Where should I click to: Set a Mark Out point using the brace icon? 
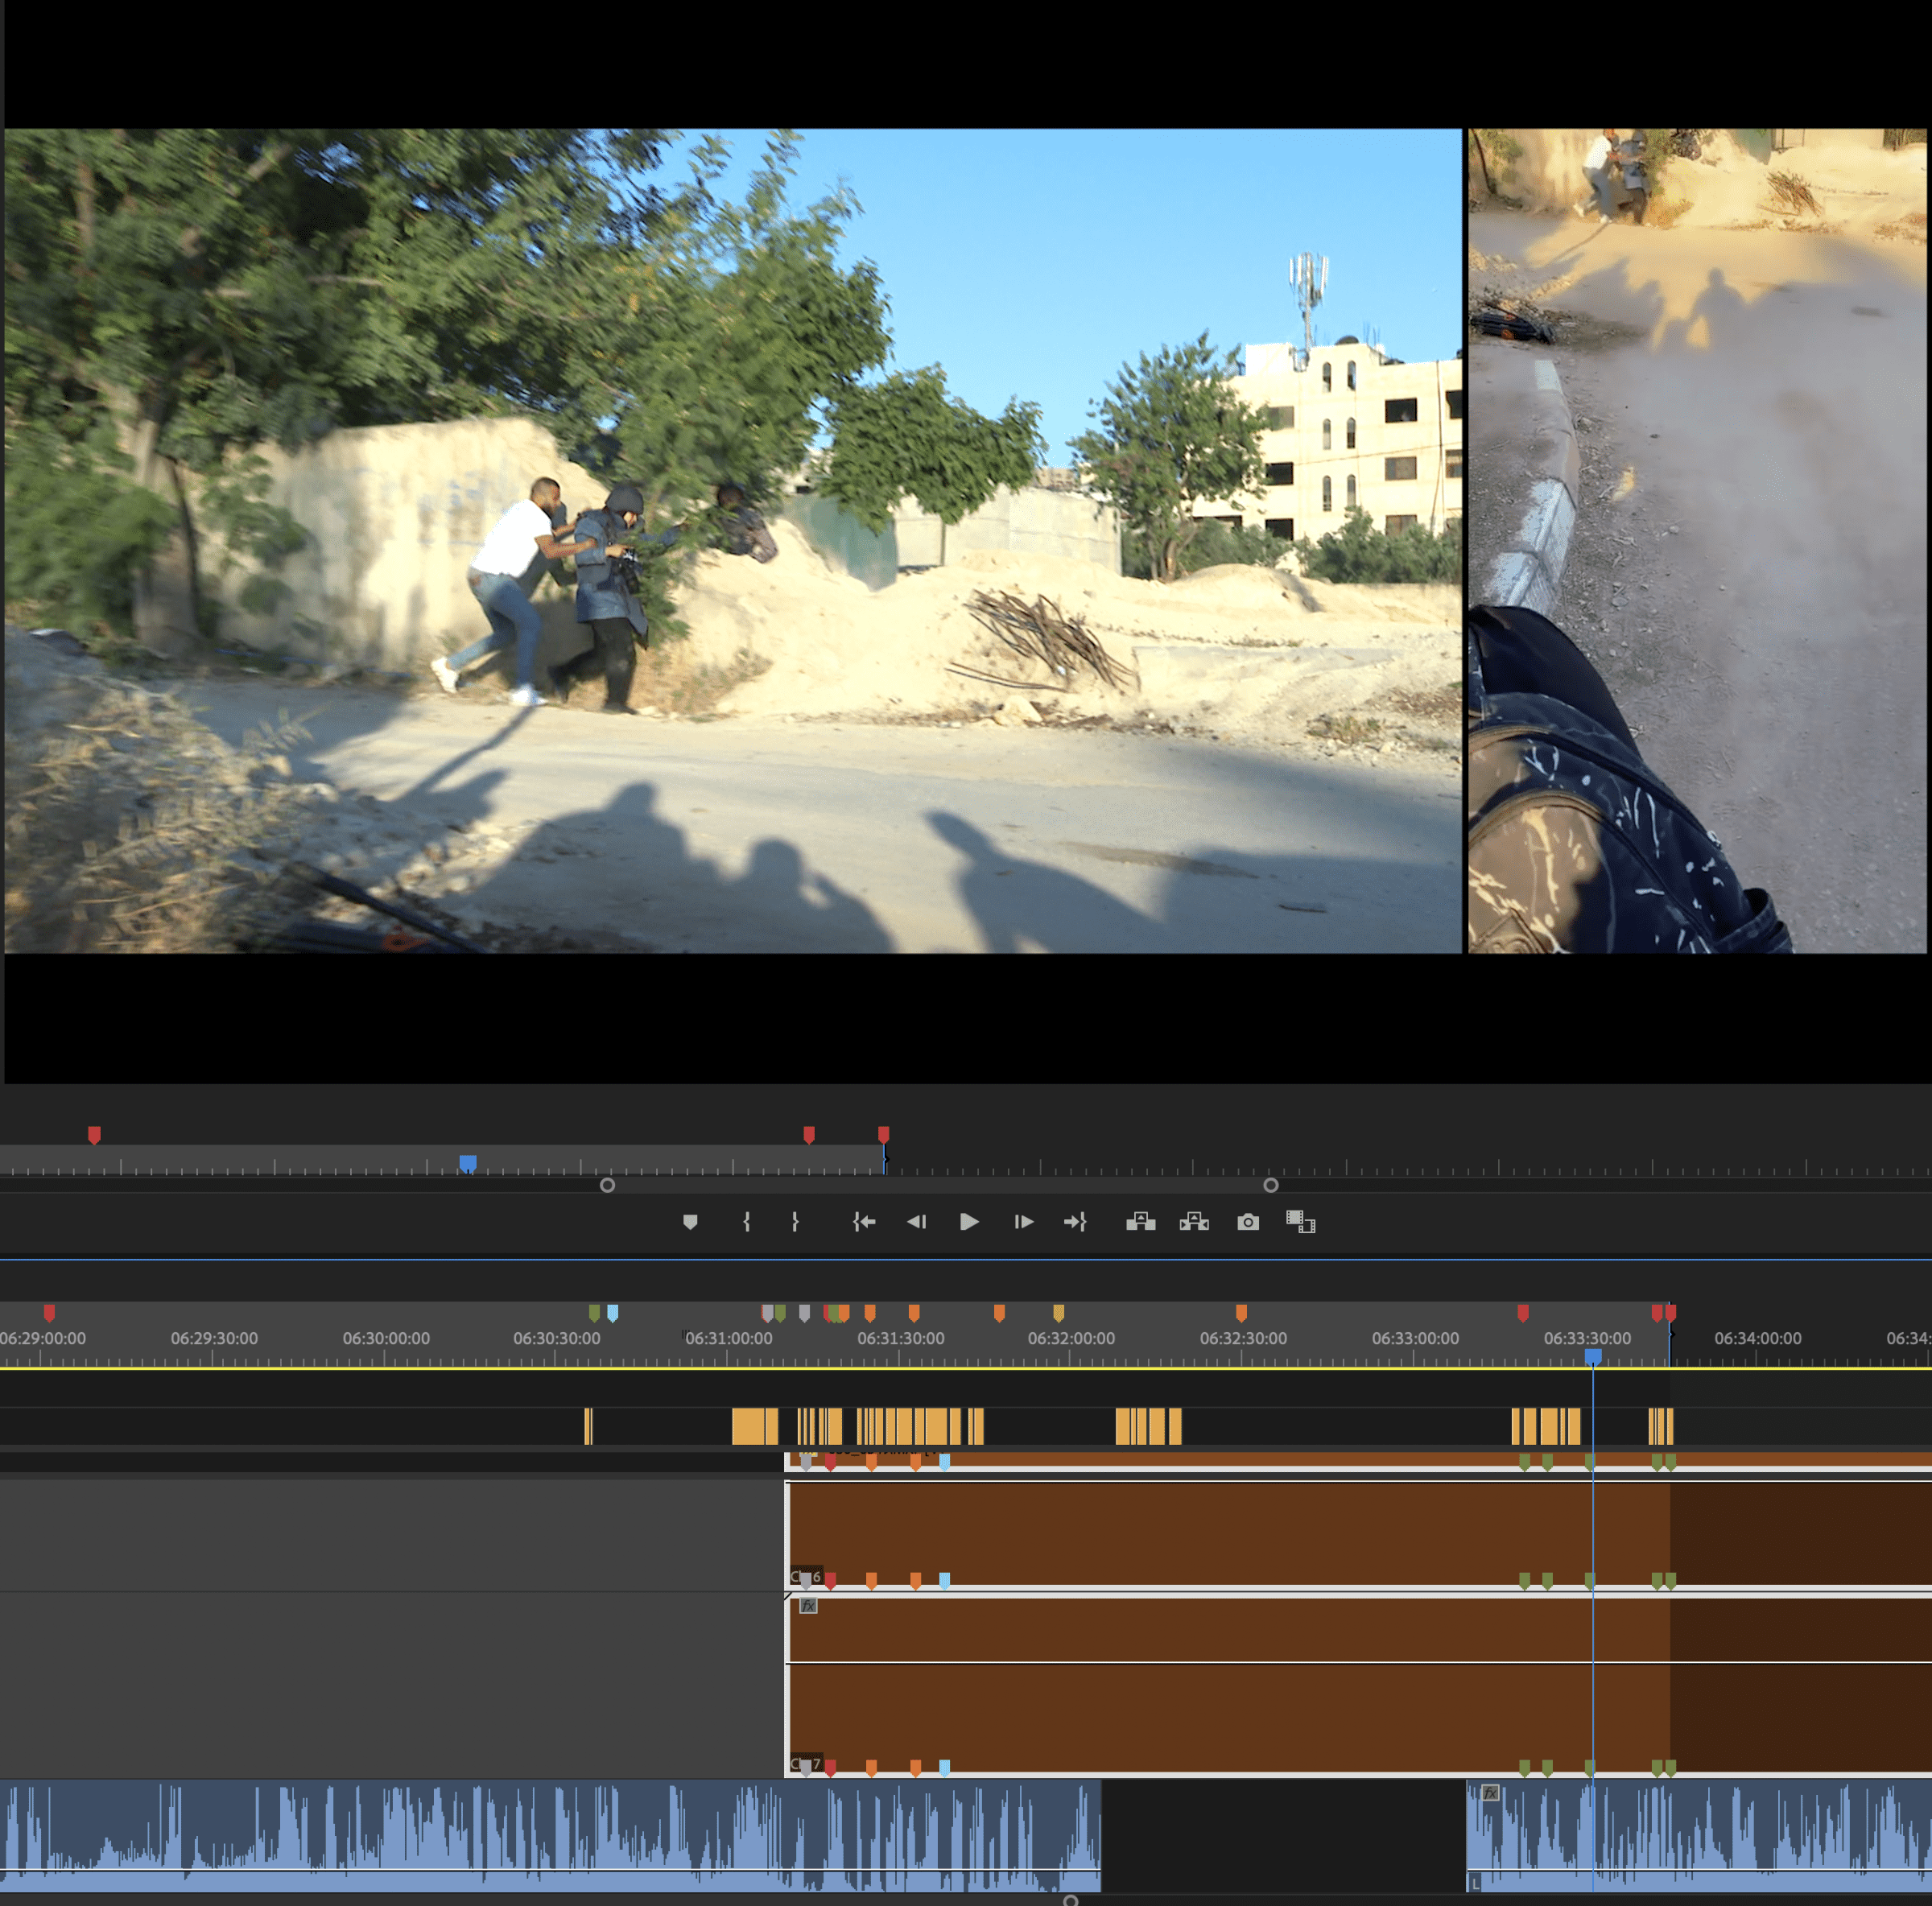click(796, 1222)
